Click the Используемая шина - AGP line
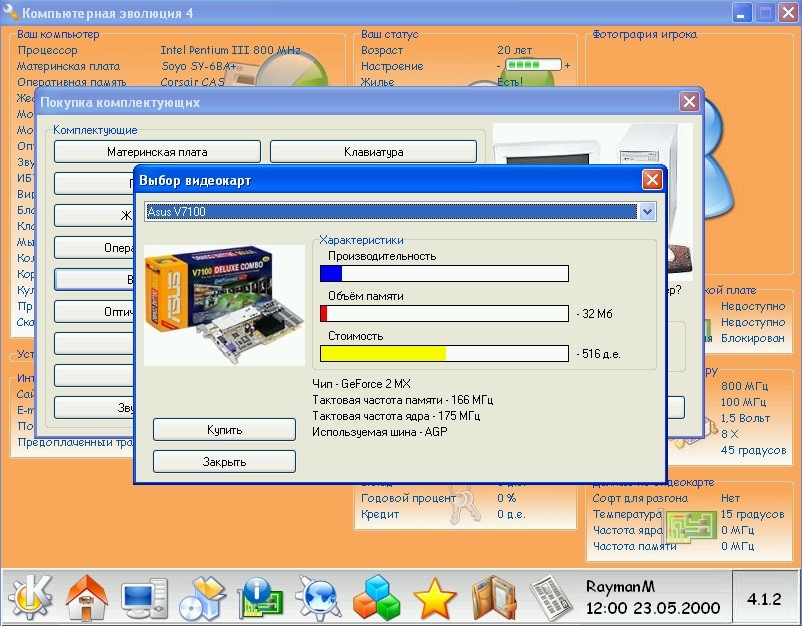The width and height of the screenshot is (802, 626). pos(380,432)
